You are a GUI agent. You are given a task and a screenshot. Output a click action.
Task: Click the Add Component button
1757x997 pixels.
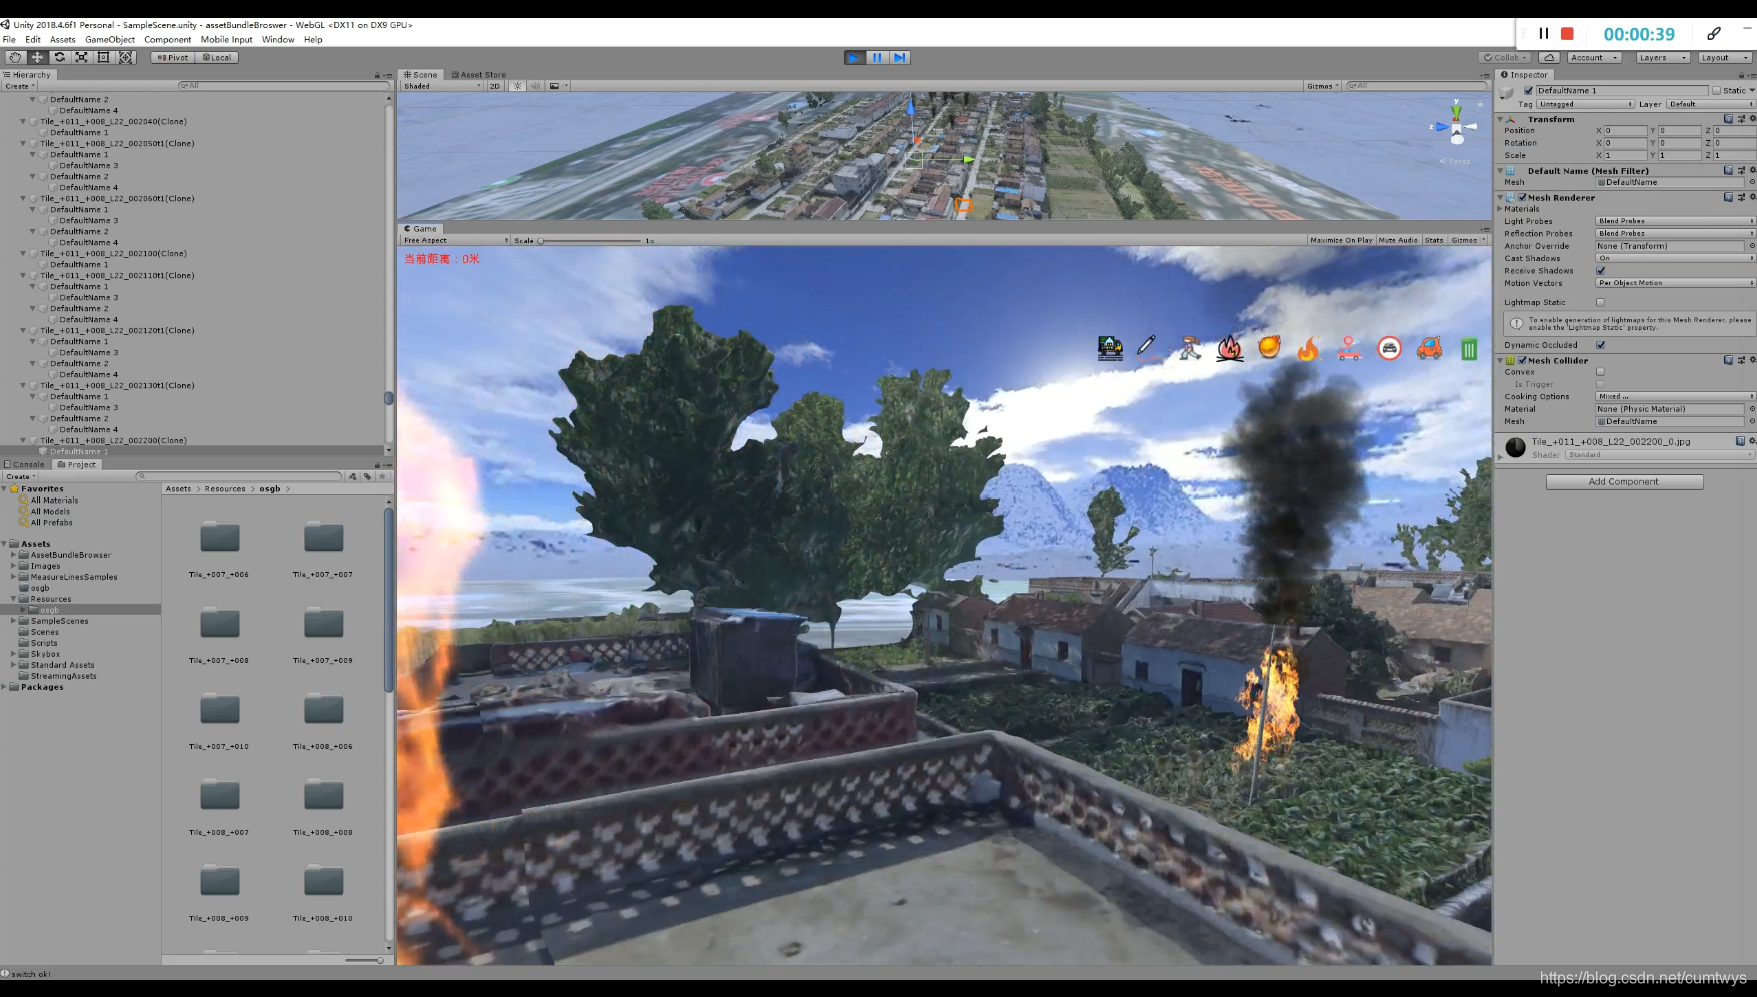pos(1624,481)
